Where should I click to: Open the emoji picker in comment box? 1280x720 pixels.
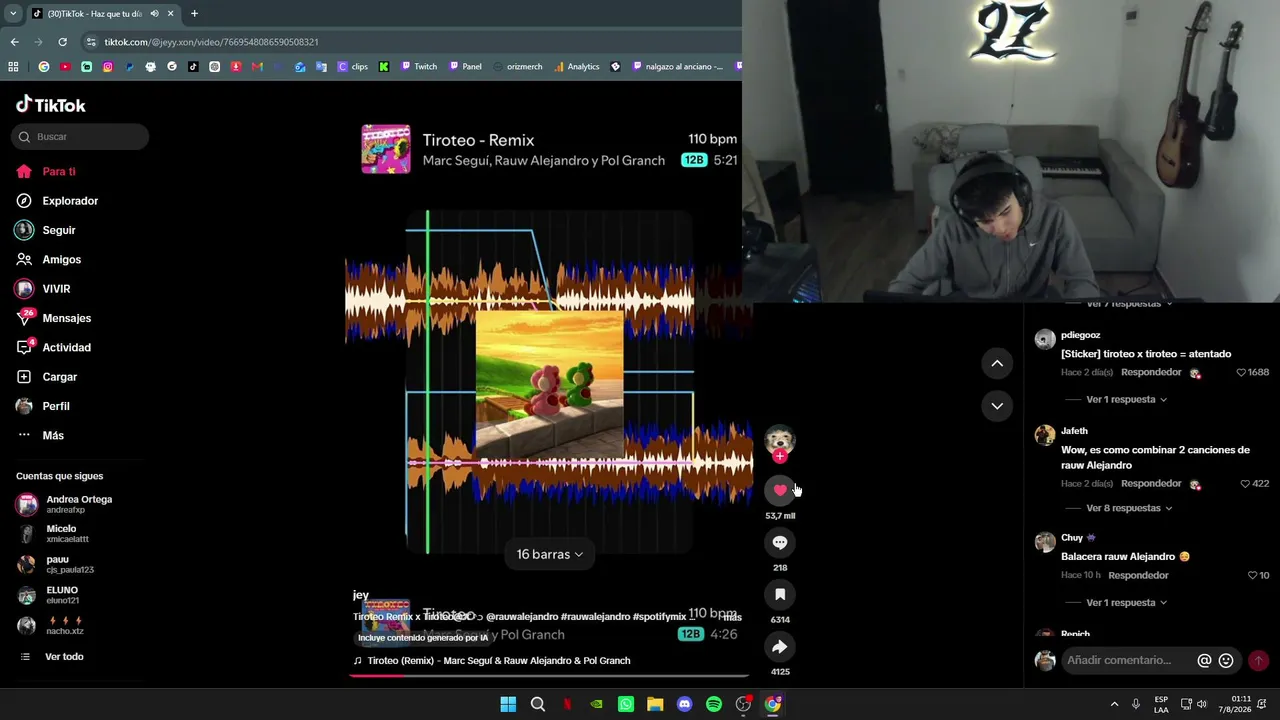pos(1226,660)
